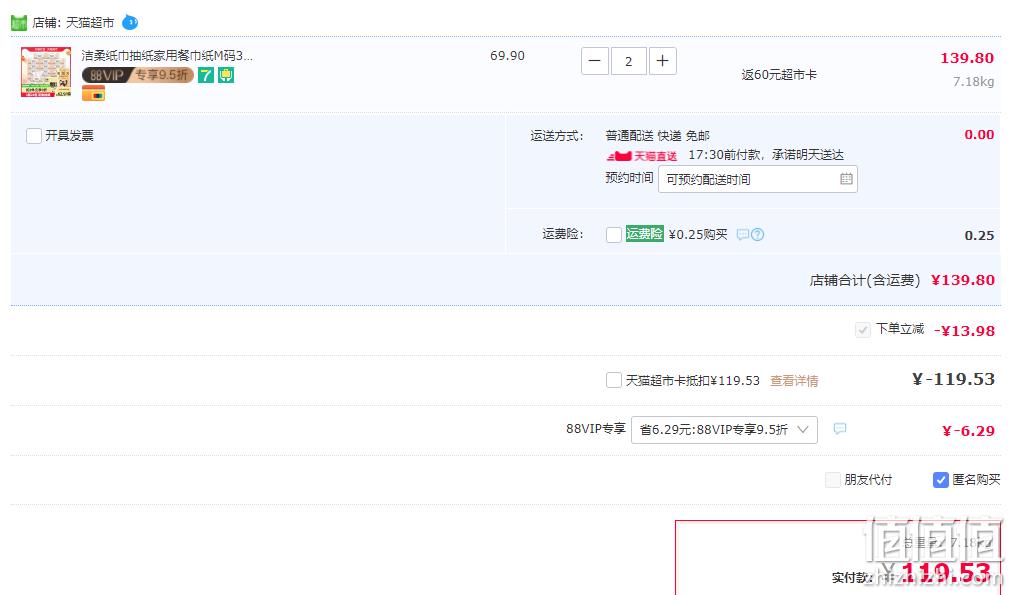Open the 88VIP专享 discount dropdown

point(724,430)
